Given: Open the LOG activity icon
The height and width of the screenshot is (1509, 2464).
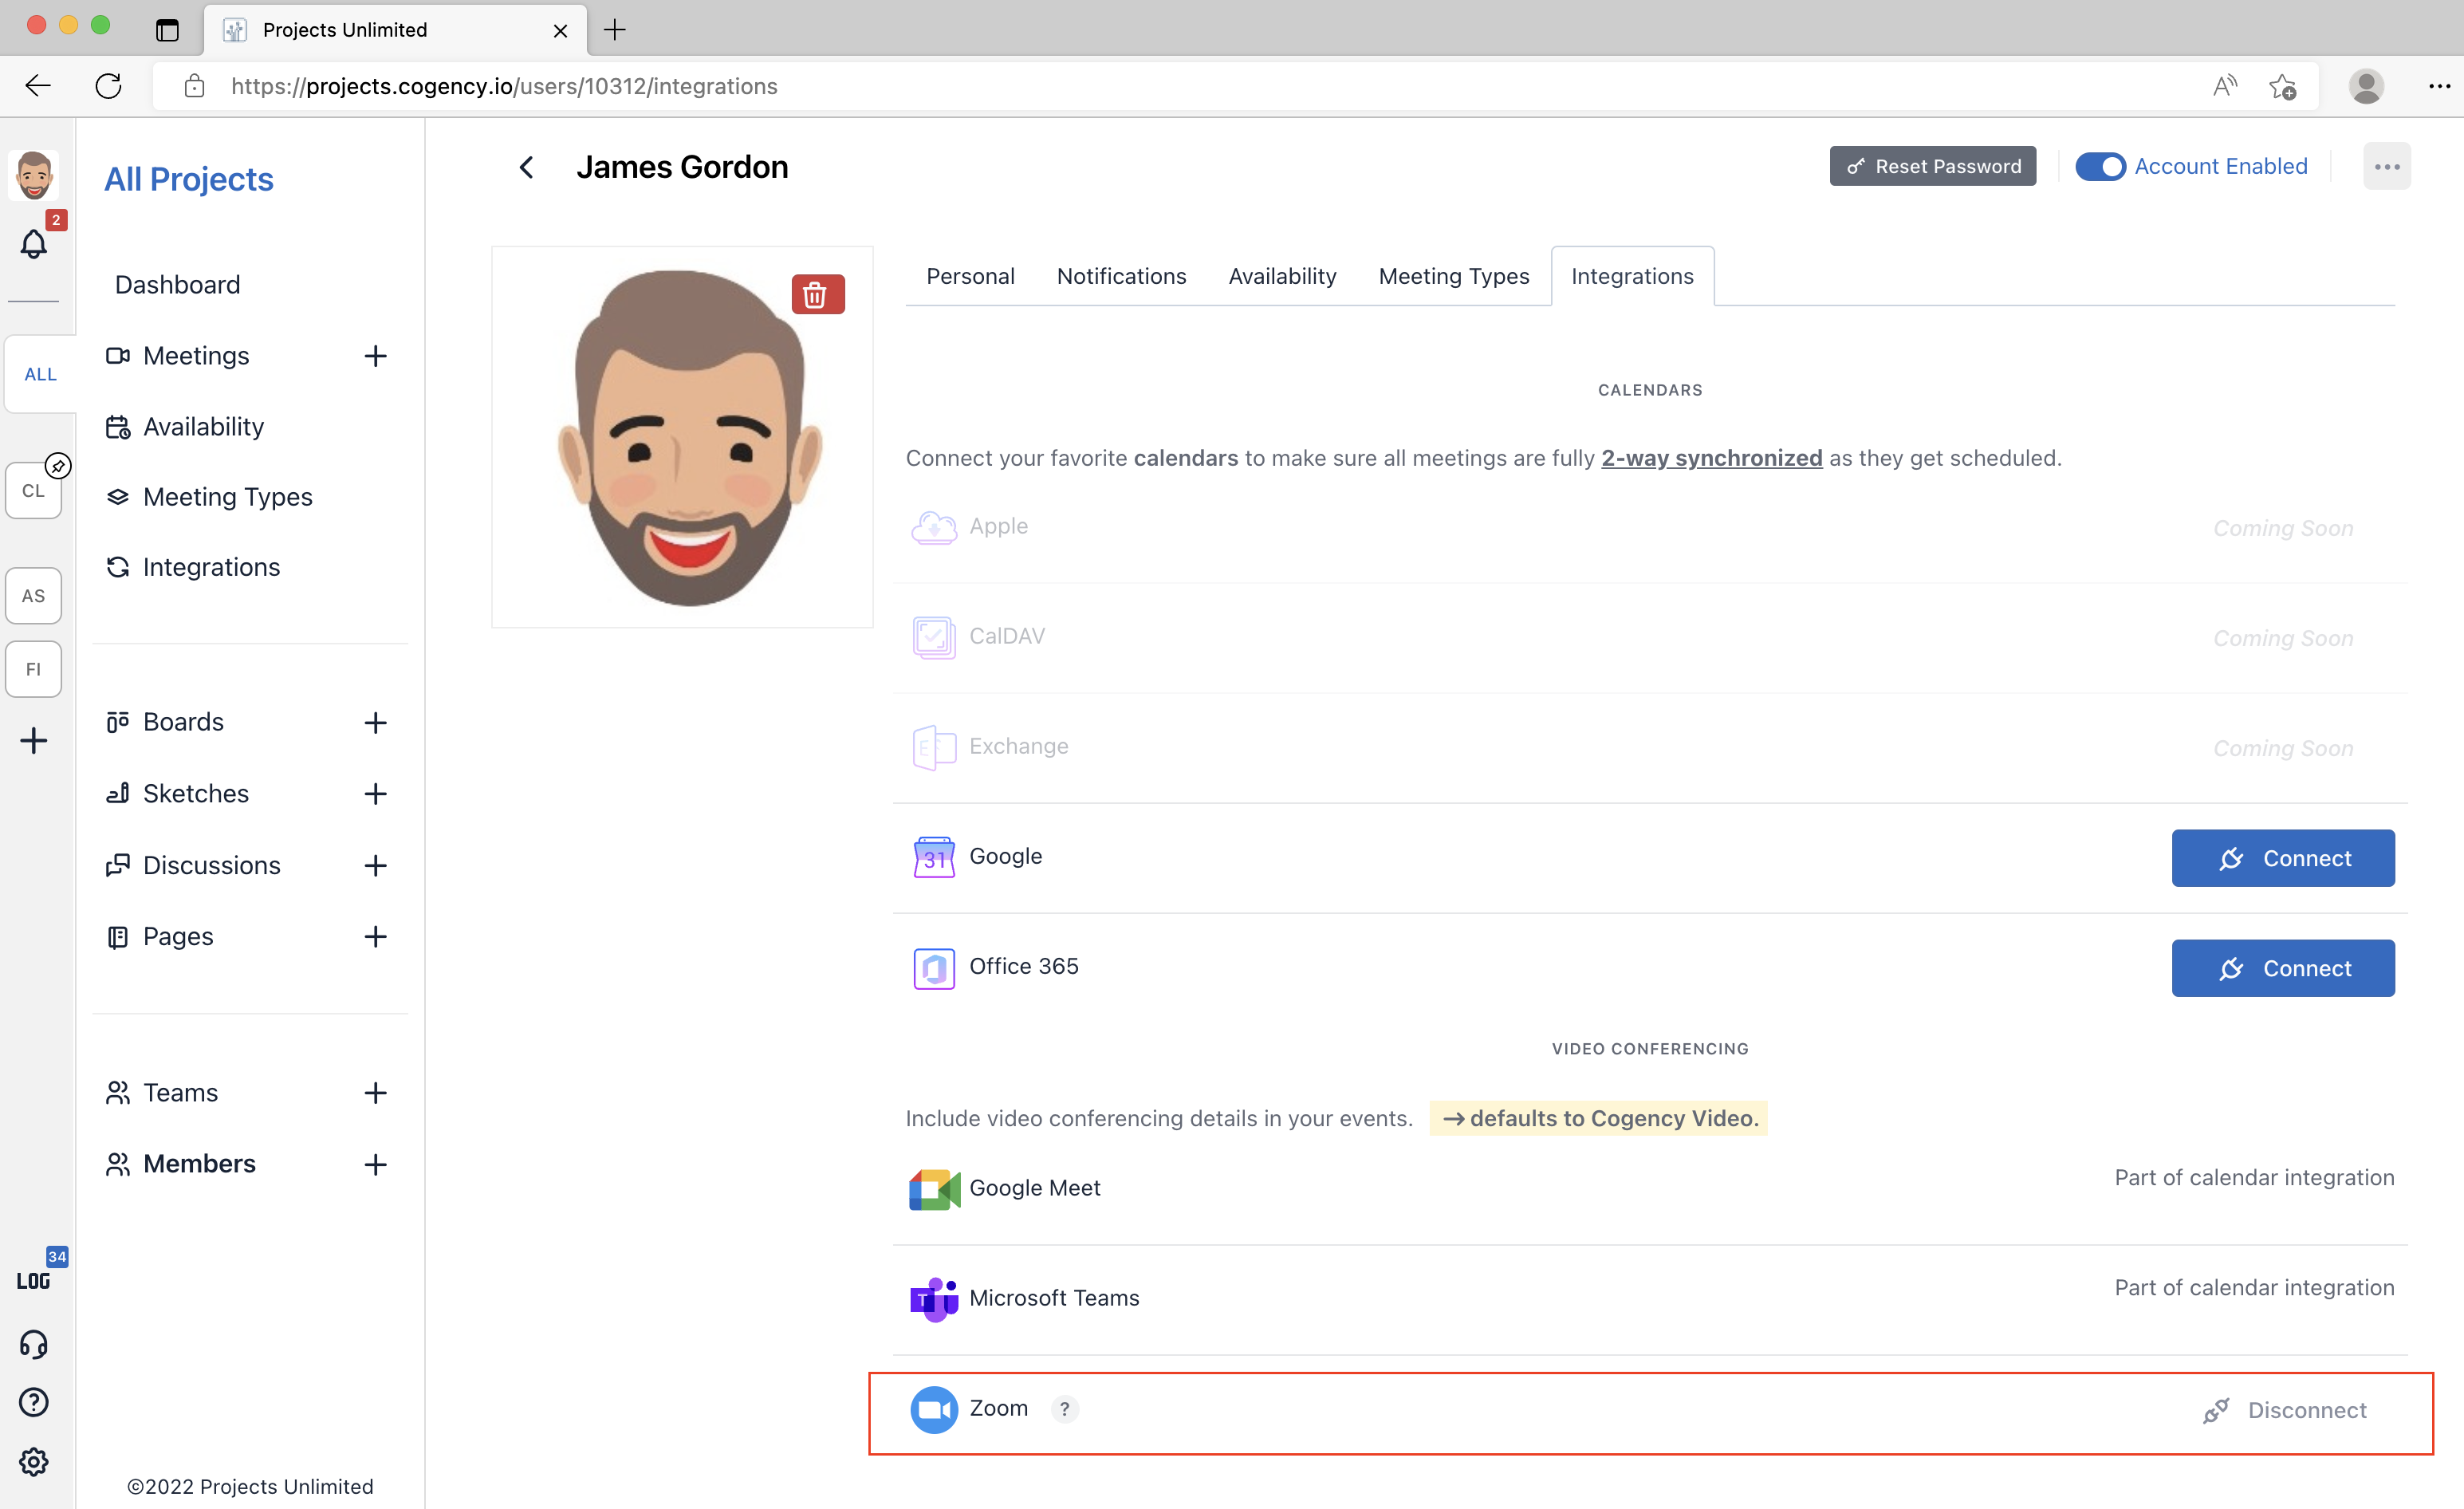Looking at the screenshot, I should click(x=34, y=1280).
